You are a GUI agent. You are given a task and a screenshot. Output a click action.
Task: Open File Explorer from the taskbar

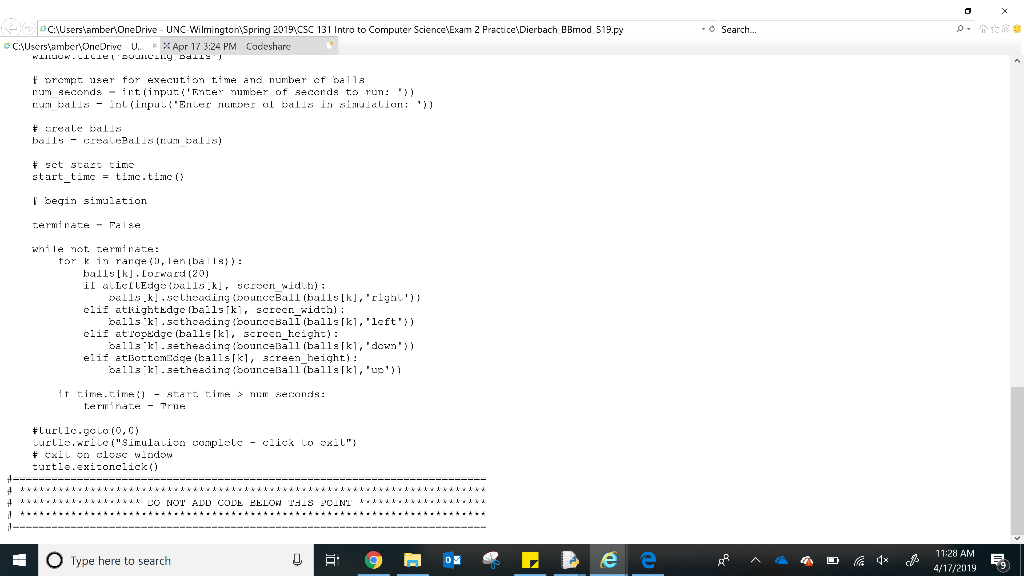point(412,560)
